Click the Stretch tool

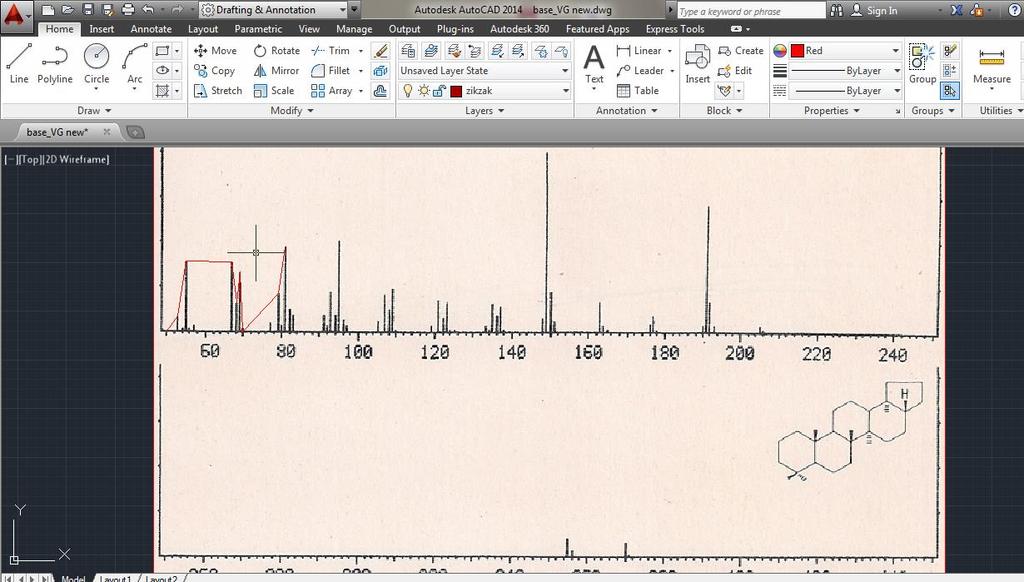click(x=217, y=91)
